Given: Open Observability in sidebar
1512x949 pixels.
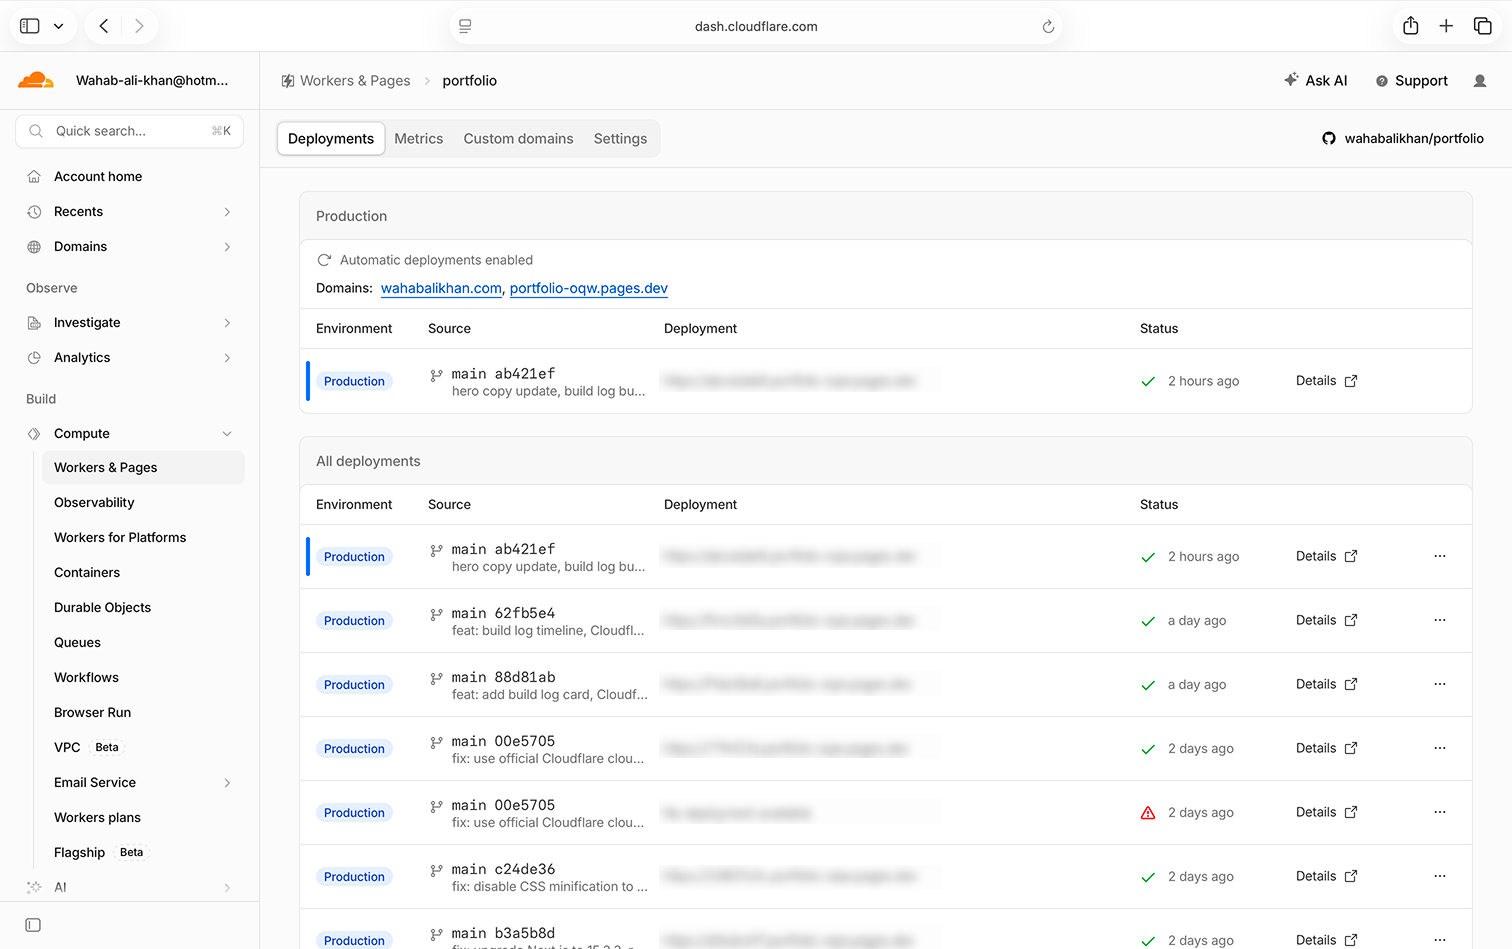Looking at the screenshot, I should pyautogui.click(x=94, y=503).
